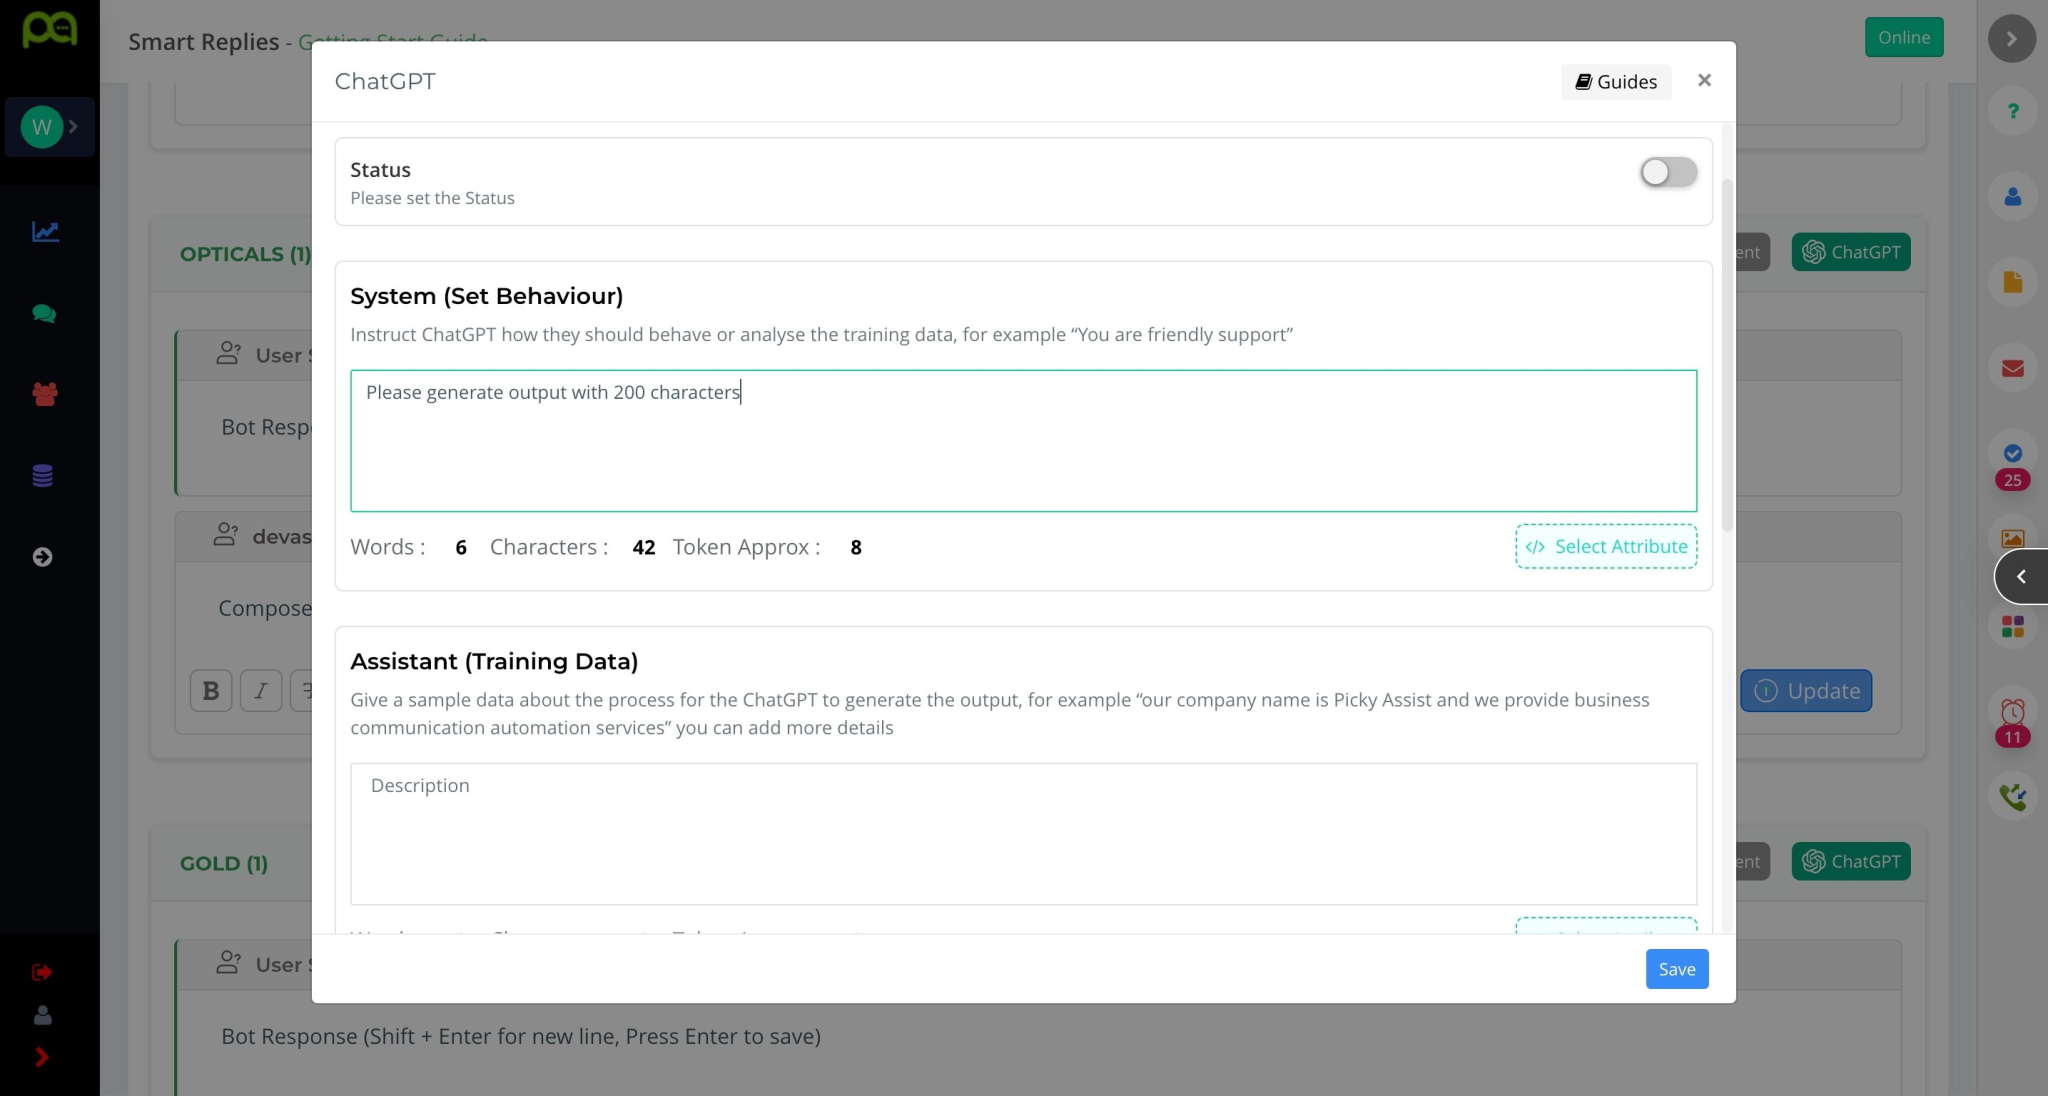Open the chats icon in the left sidebar

45,314
